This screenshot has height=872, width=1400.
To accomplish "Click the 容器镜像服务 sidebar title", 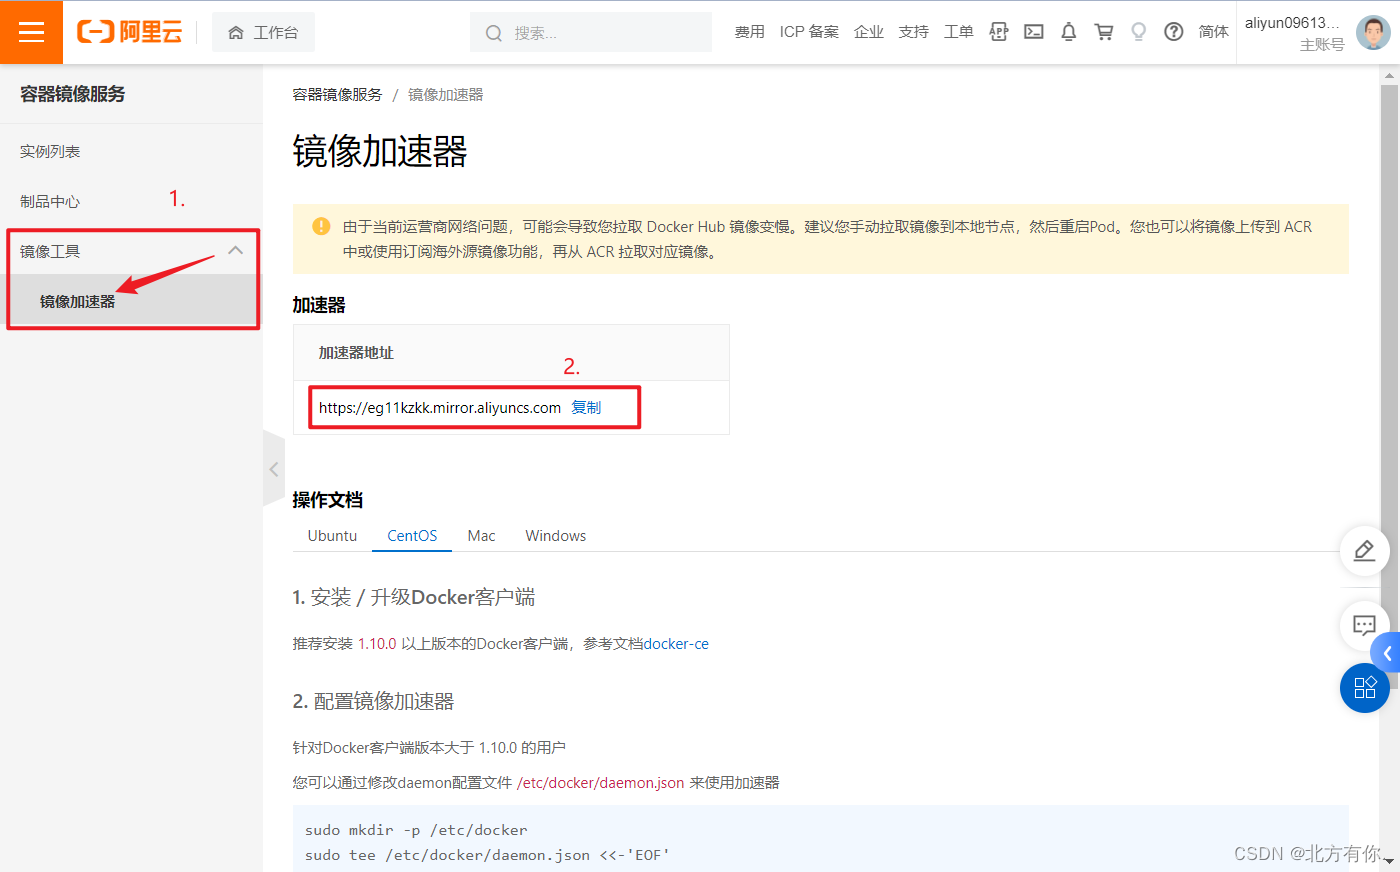I will pos(72,94).
